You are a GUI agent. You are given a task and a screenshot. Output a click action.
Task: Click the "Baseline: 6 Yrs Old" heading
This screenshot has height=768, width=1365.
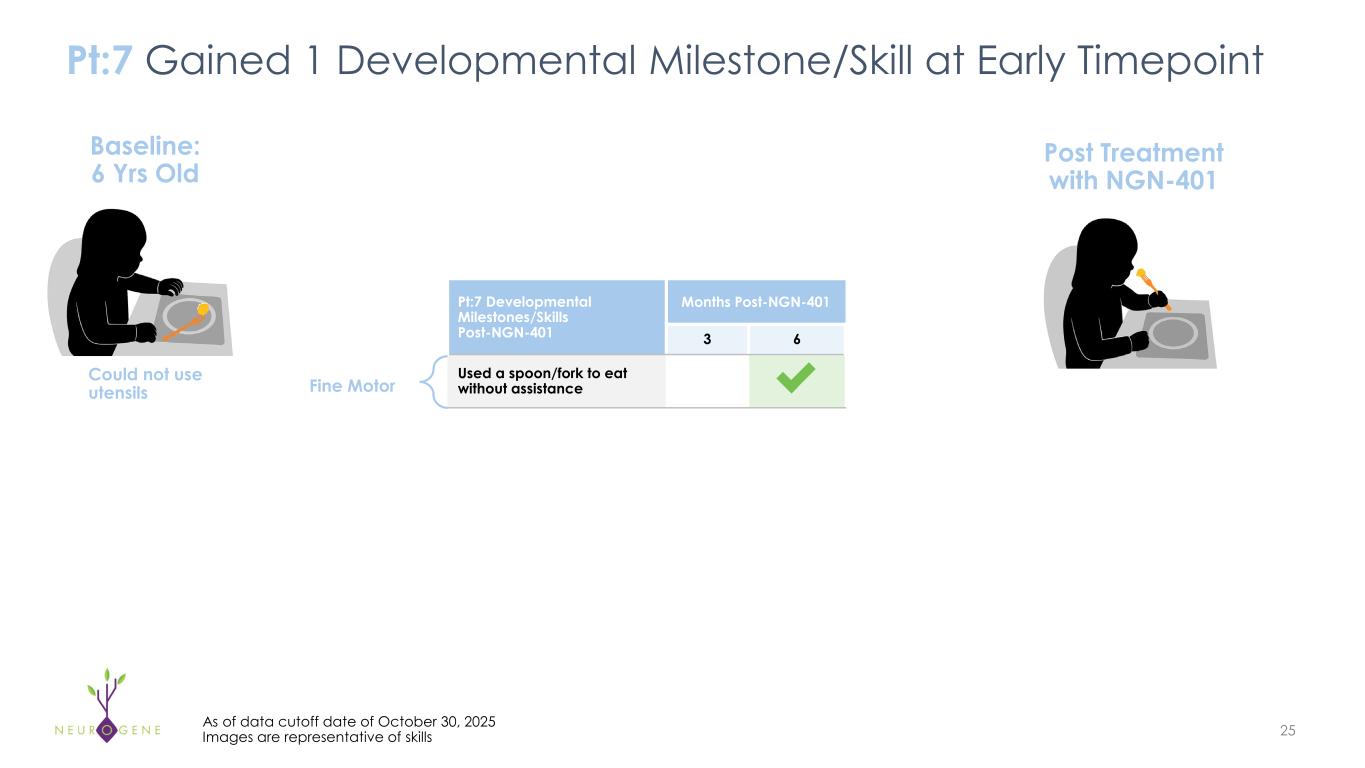click(x=146, y=160)
